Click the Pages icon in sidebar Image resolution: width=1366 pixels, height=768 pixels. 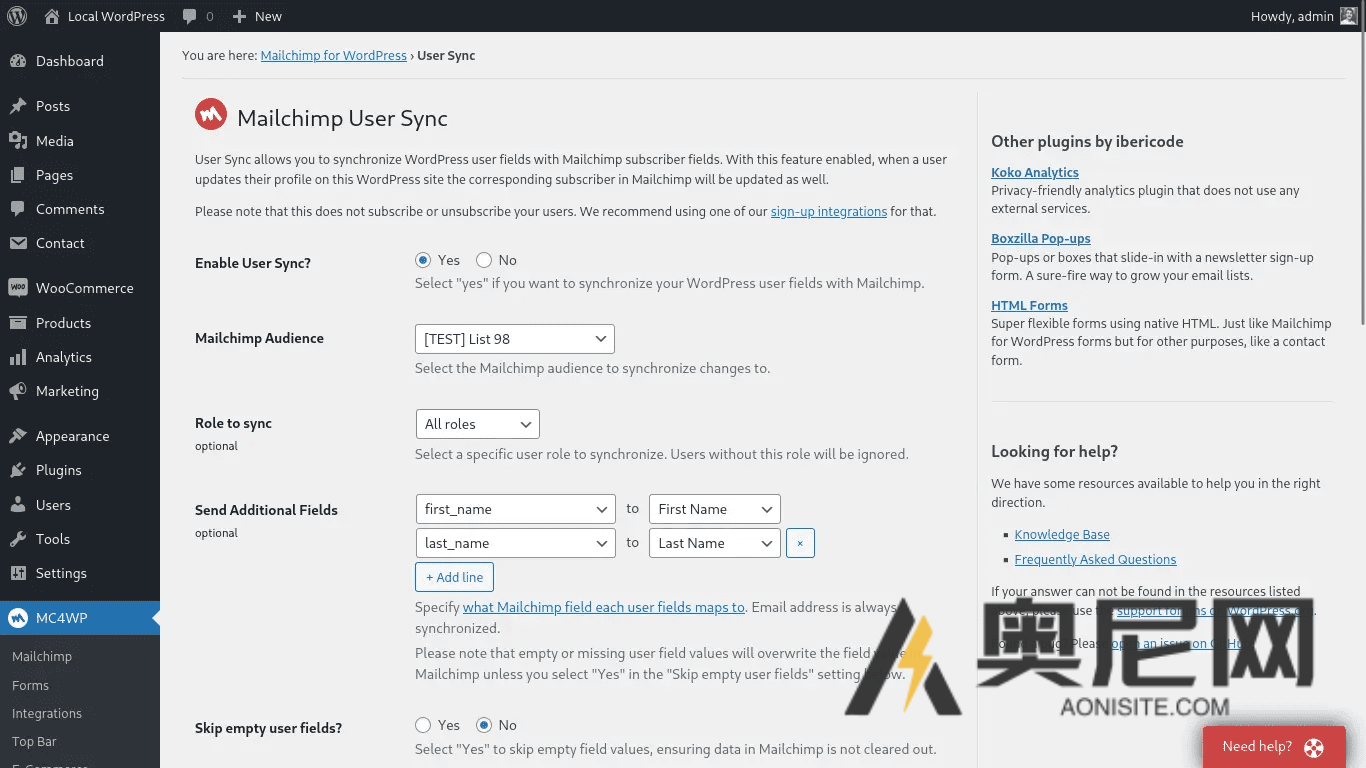18,175
